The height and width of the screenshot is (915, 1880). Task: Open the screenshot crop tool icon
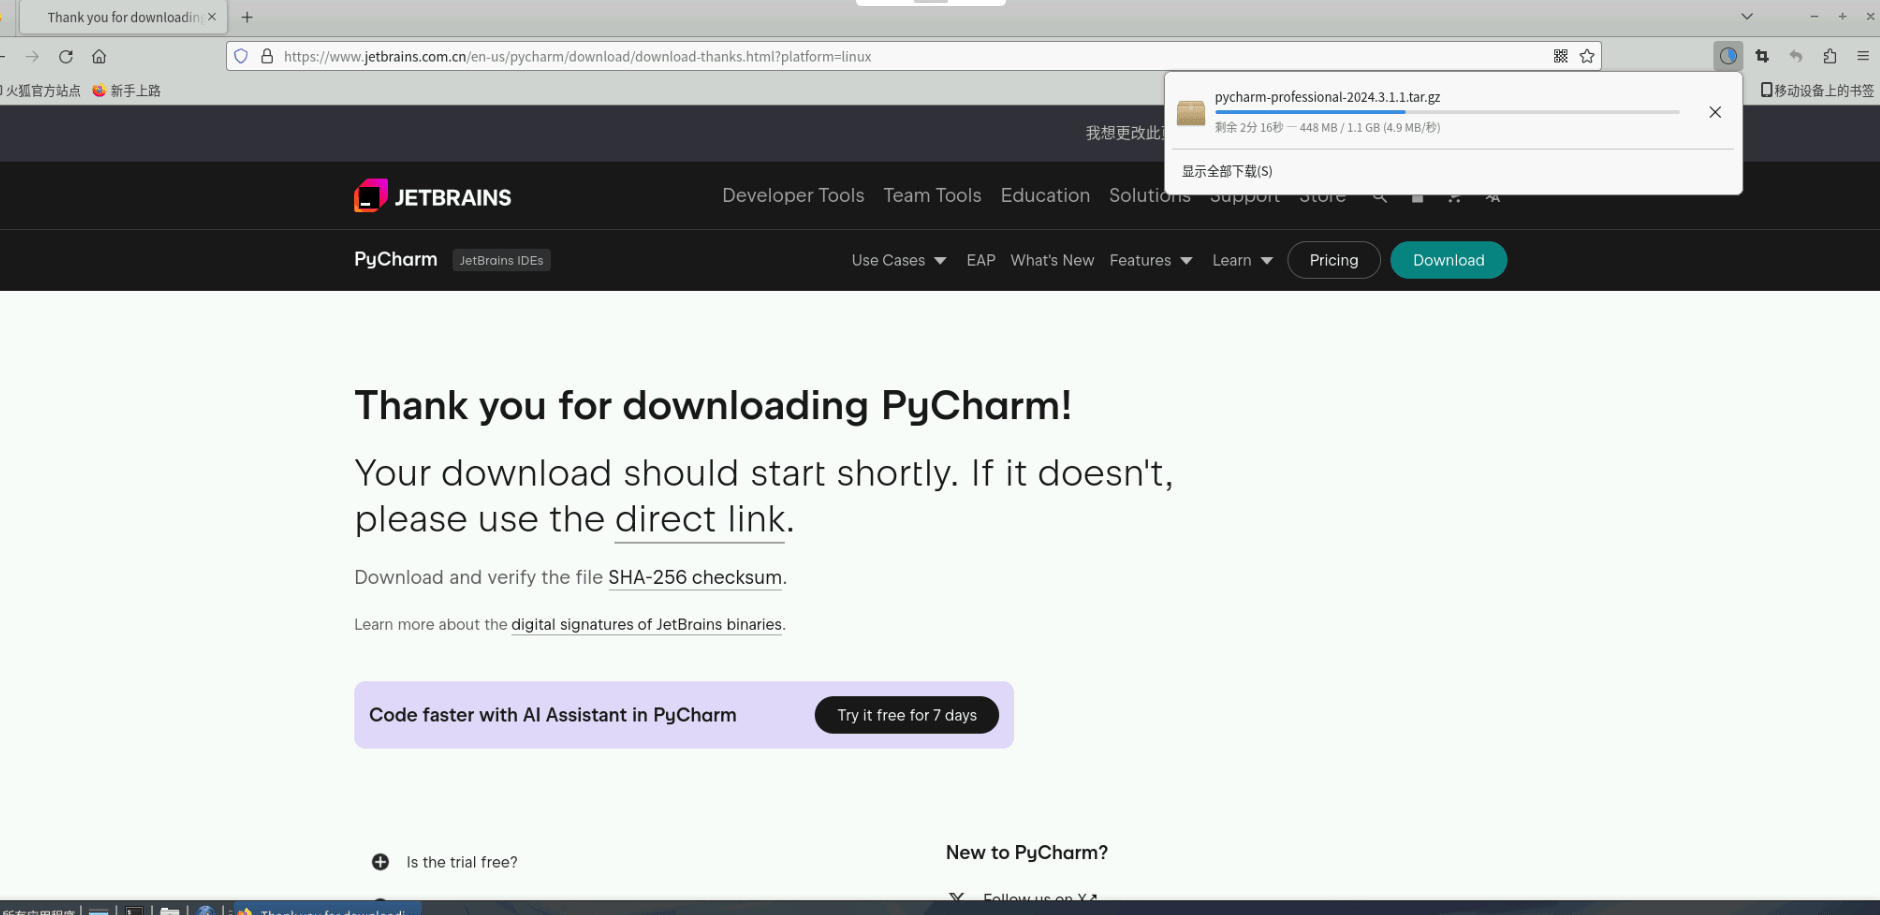(1762, 57)
